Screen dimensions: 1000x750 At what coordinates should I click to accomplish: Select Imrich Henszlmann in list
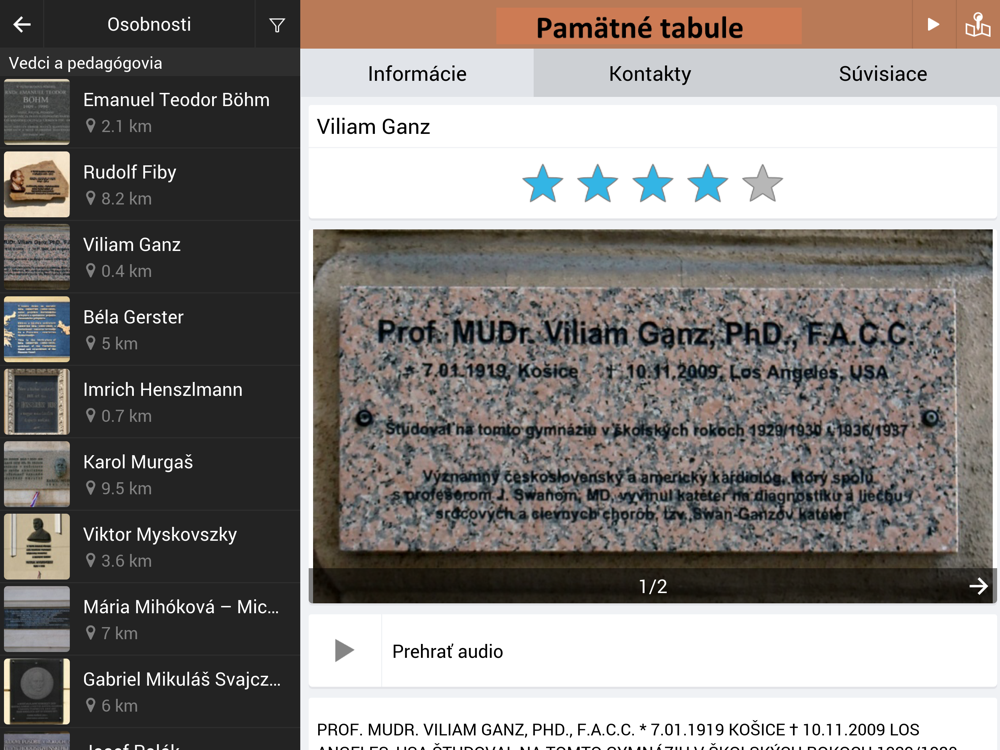[150, 402]
